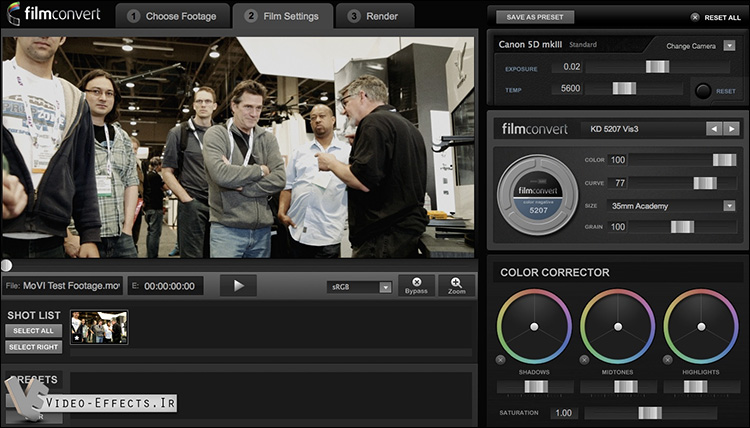Adjust the Temp slider handle
This screenshot has width=750, height=428.
click(624, 88)
